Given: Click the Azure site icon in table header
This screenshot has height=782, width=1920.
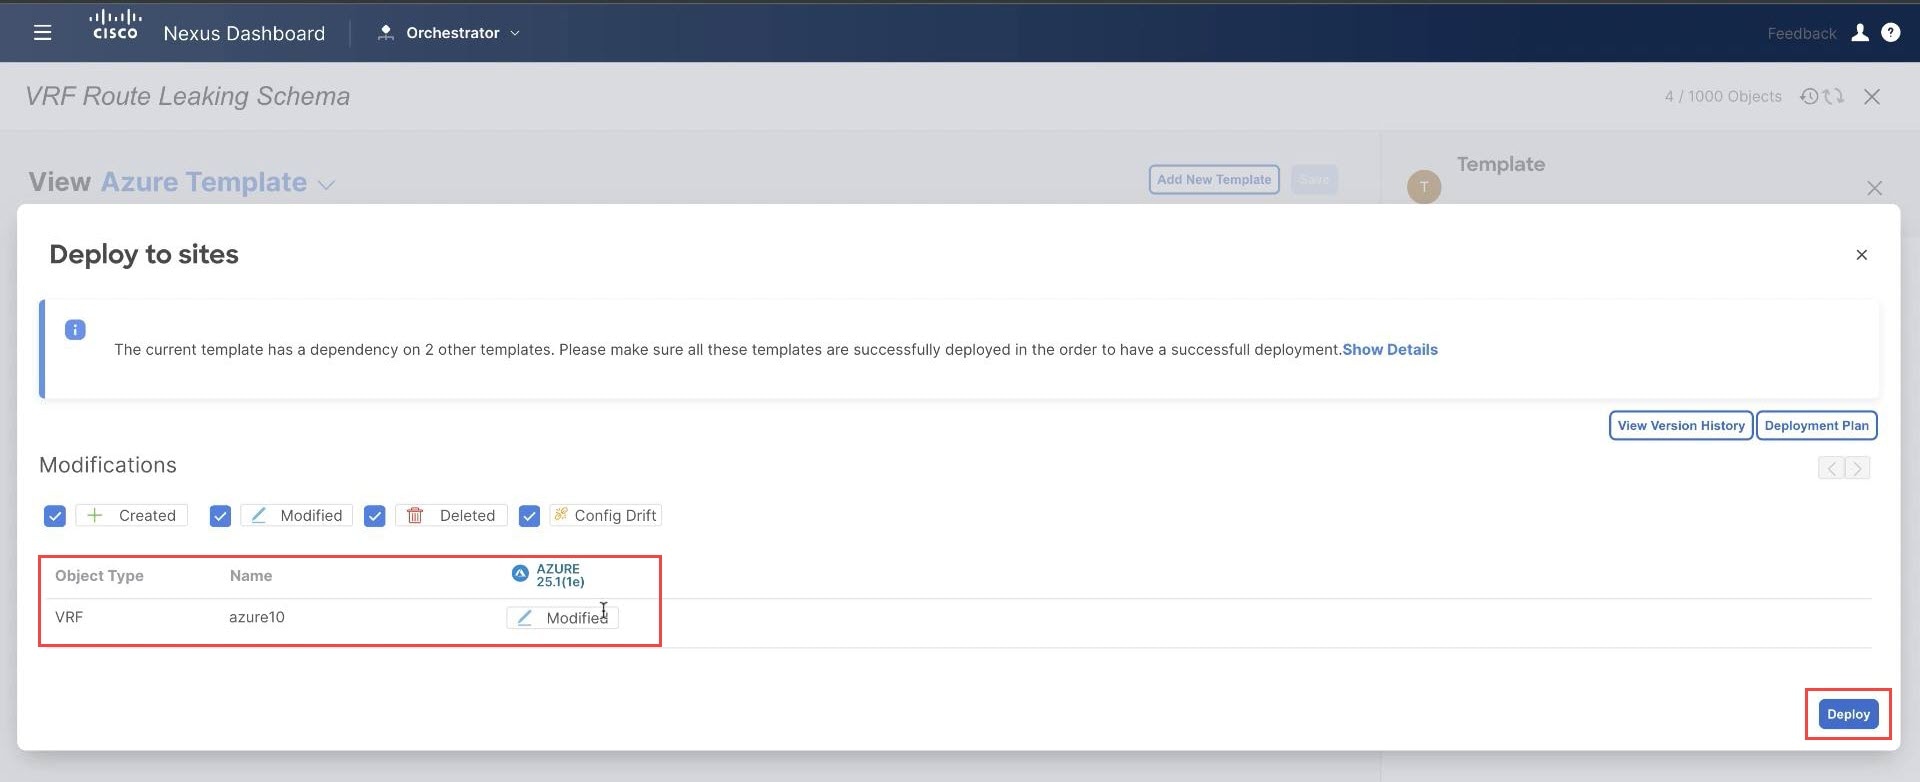Looking at the screenshot, I should coord(520,573).
